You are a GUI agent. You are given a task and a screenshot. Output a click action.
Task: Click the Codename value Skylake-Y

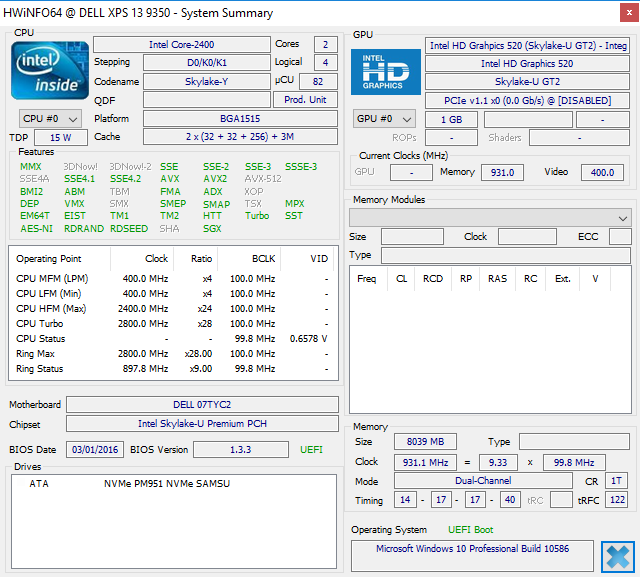click(x=207, y=82)
